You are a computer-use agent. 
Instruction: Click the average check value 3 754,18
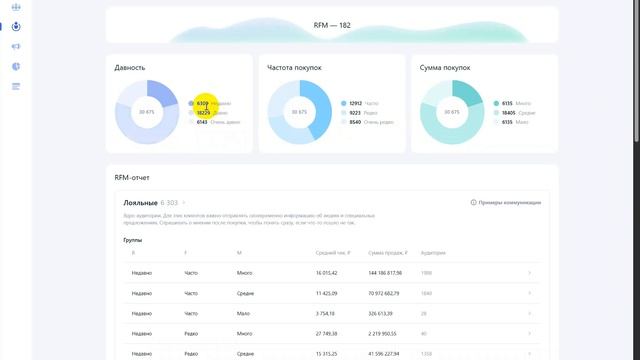point(325,313)
